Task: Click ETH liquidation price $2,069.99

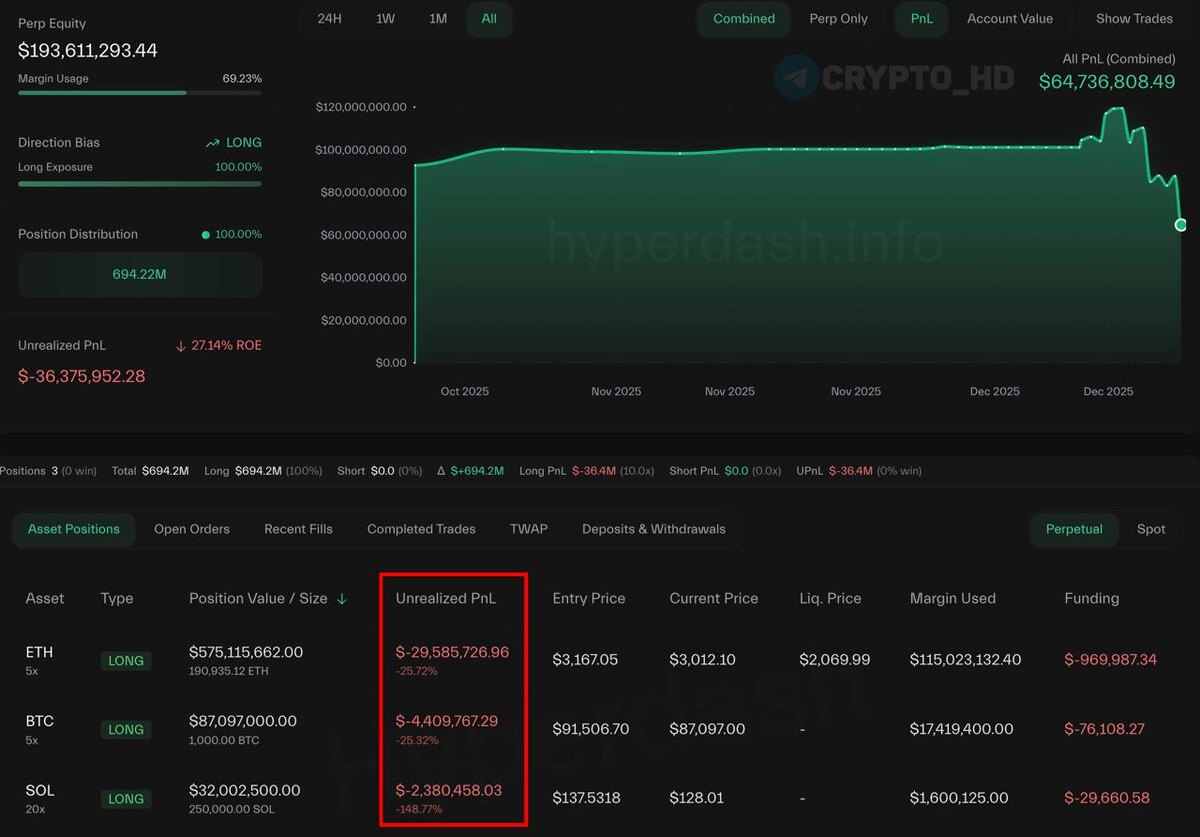Action: coord(834,660)
